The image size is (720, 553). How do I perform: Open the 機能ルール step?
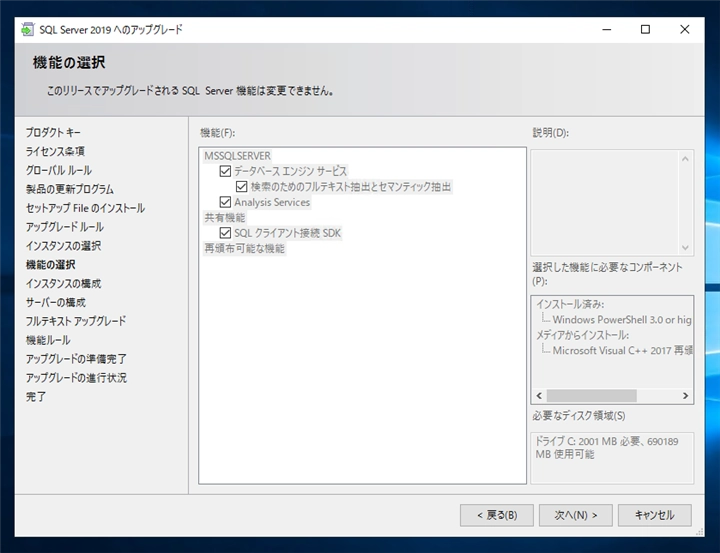click(x=48, y=340)
